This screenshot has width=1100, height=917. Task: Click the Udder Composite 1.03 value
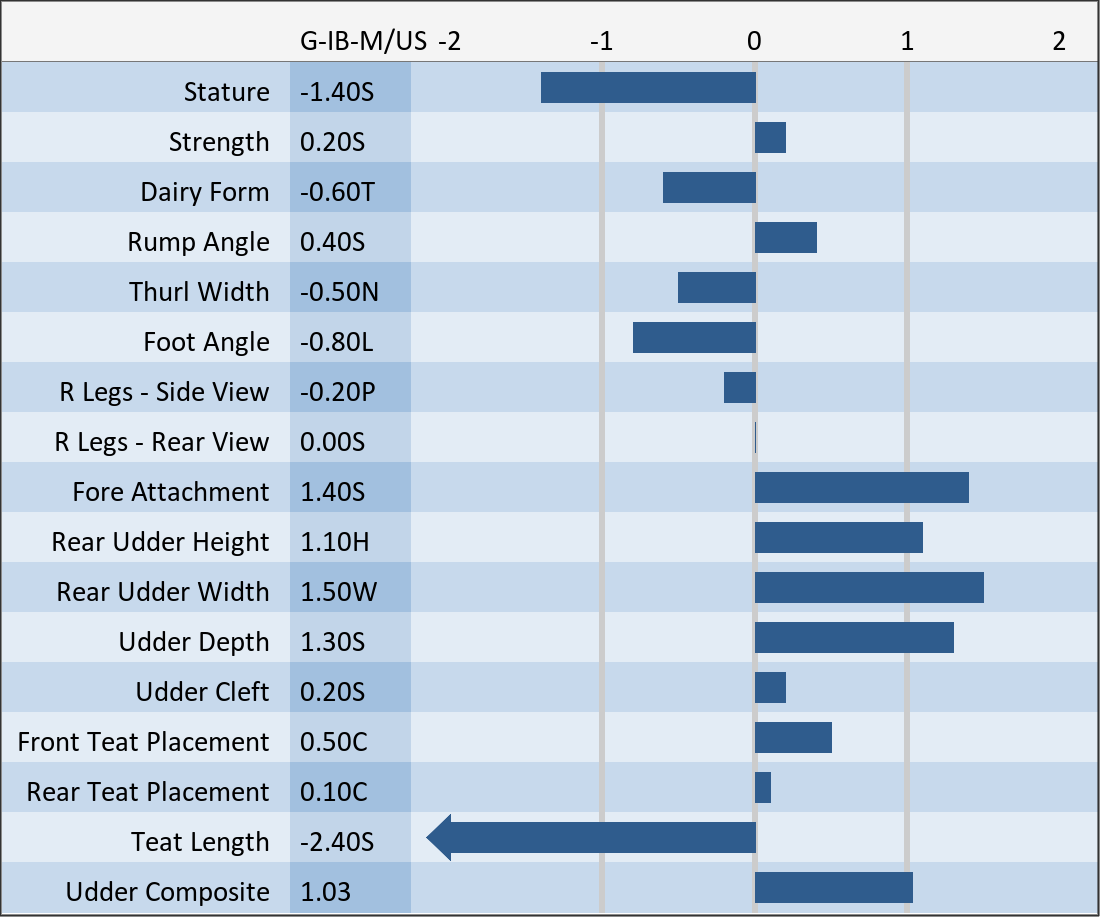pyautogui.click(x=326, y=892)
